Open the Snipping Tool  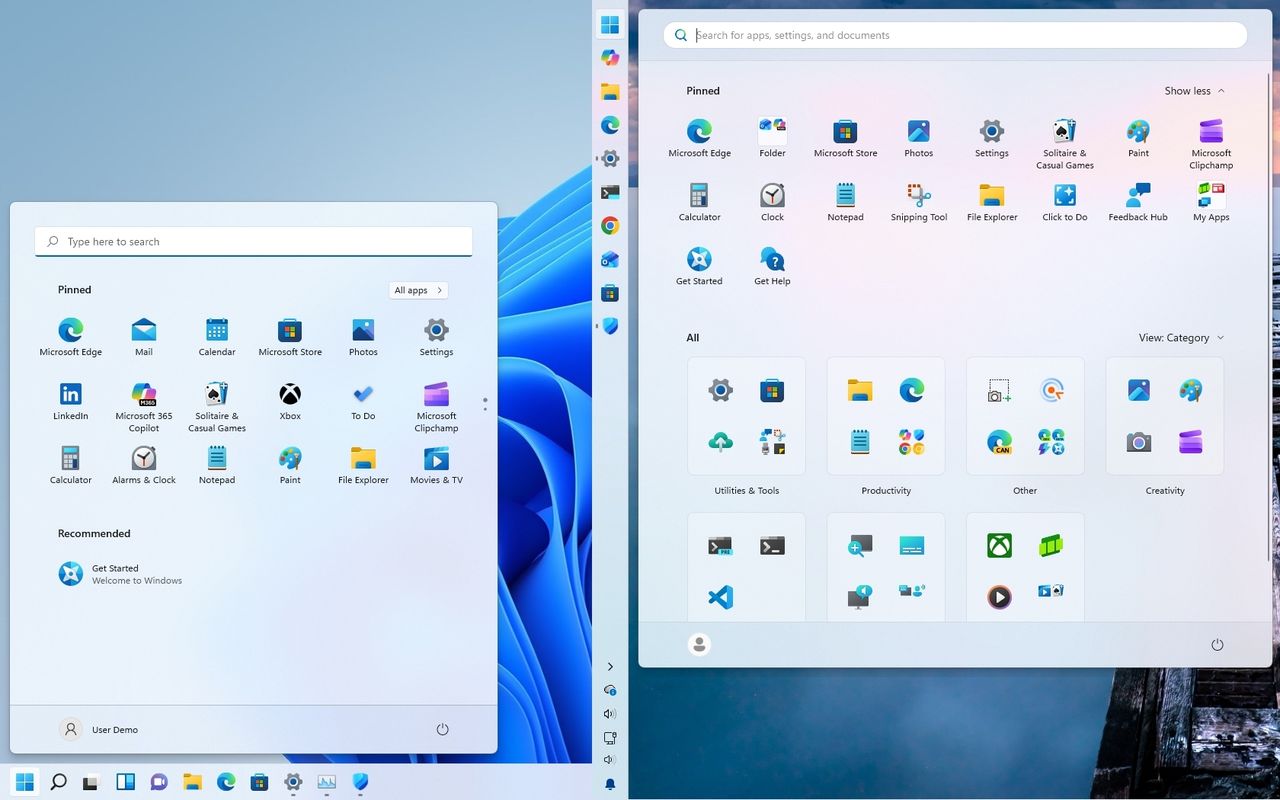point(919,202)
